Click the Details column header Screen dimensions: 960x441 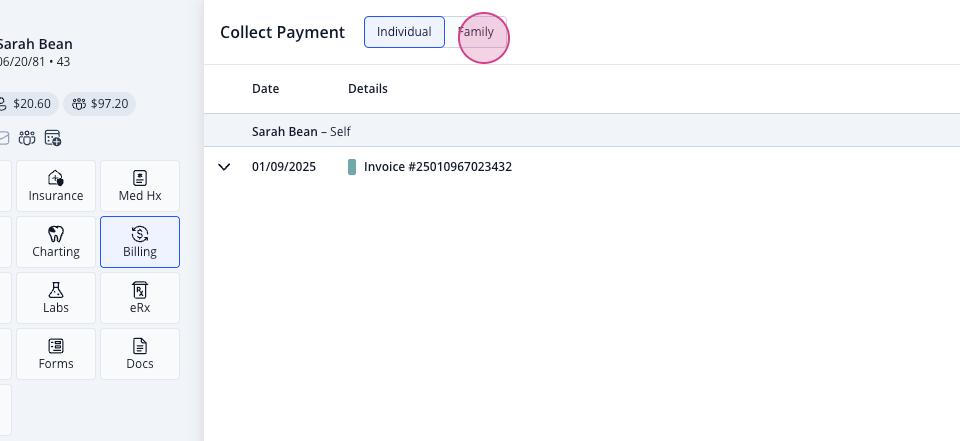click(x=368, y=89)
